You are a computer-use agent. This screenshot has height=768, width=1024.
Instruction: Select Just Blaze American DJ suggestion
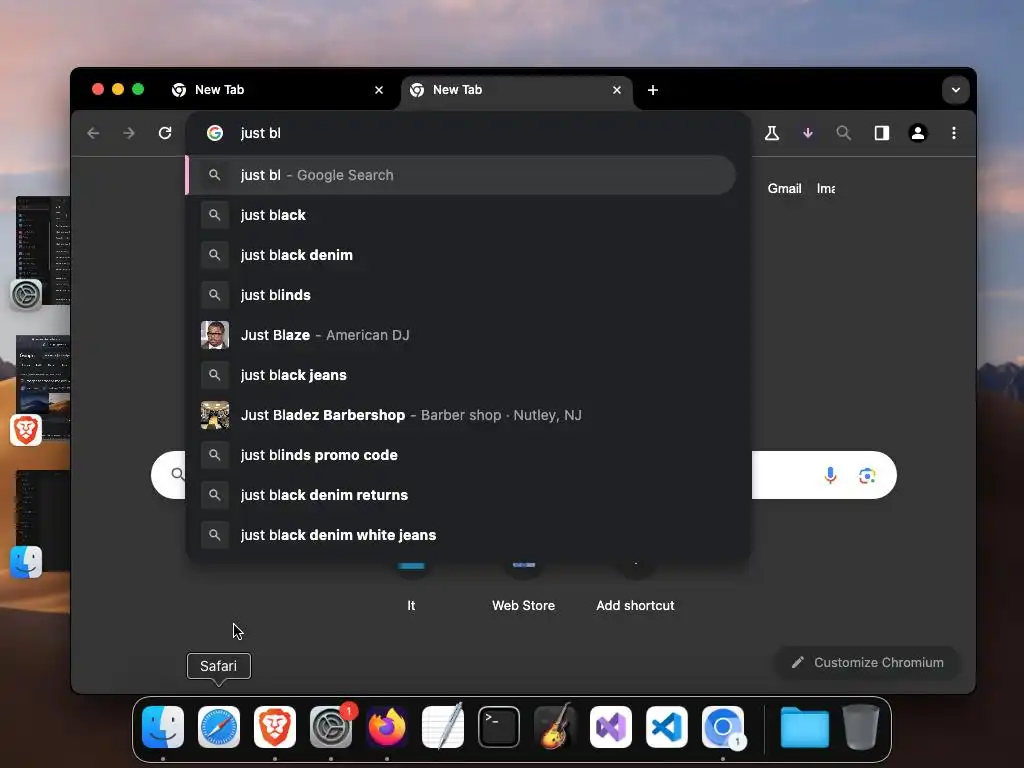click(x=461, y=335)
